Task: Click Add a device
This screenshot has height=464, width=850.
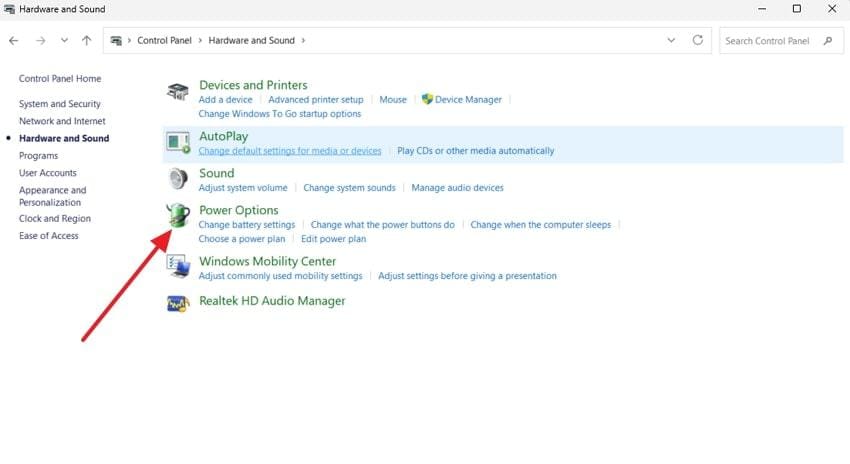Action: tap(226, 100)
